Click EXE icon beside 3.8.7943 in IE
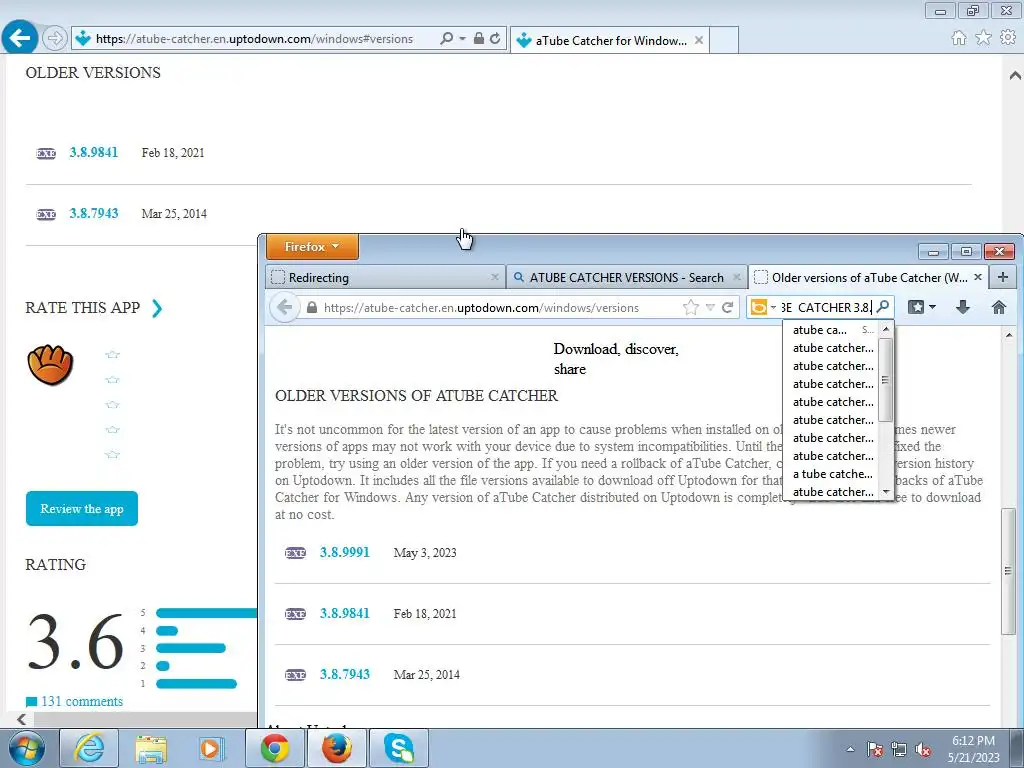 point(46,214)
